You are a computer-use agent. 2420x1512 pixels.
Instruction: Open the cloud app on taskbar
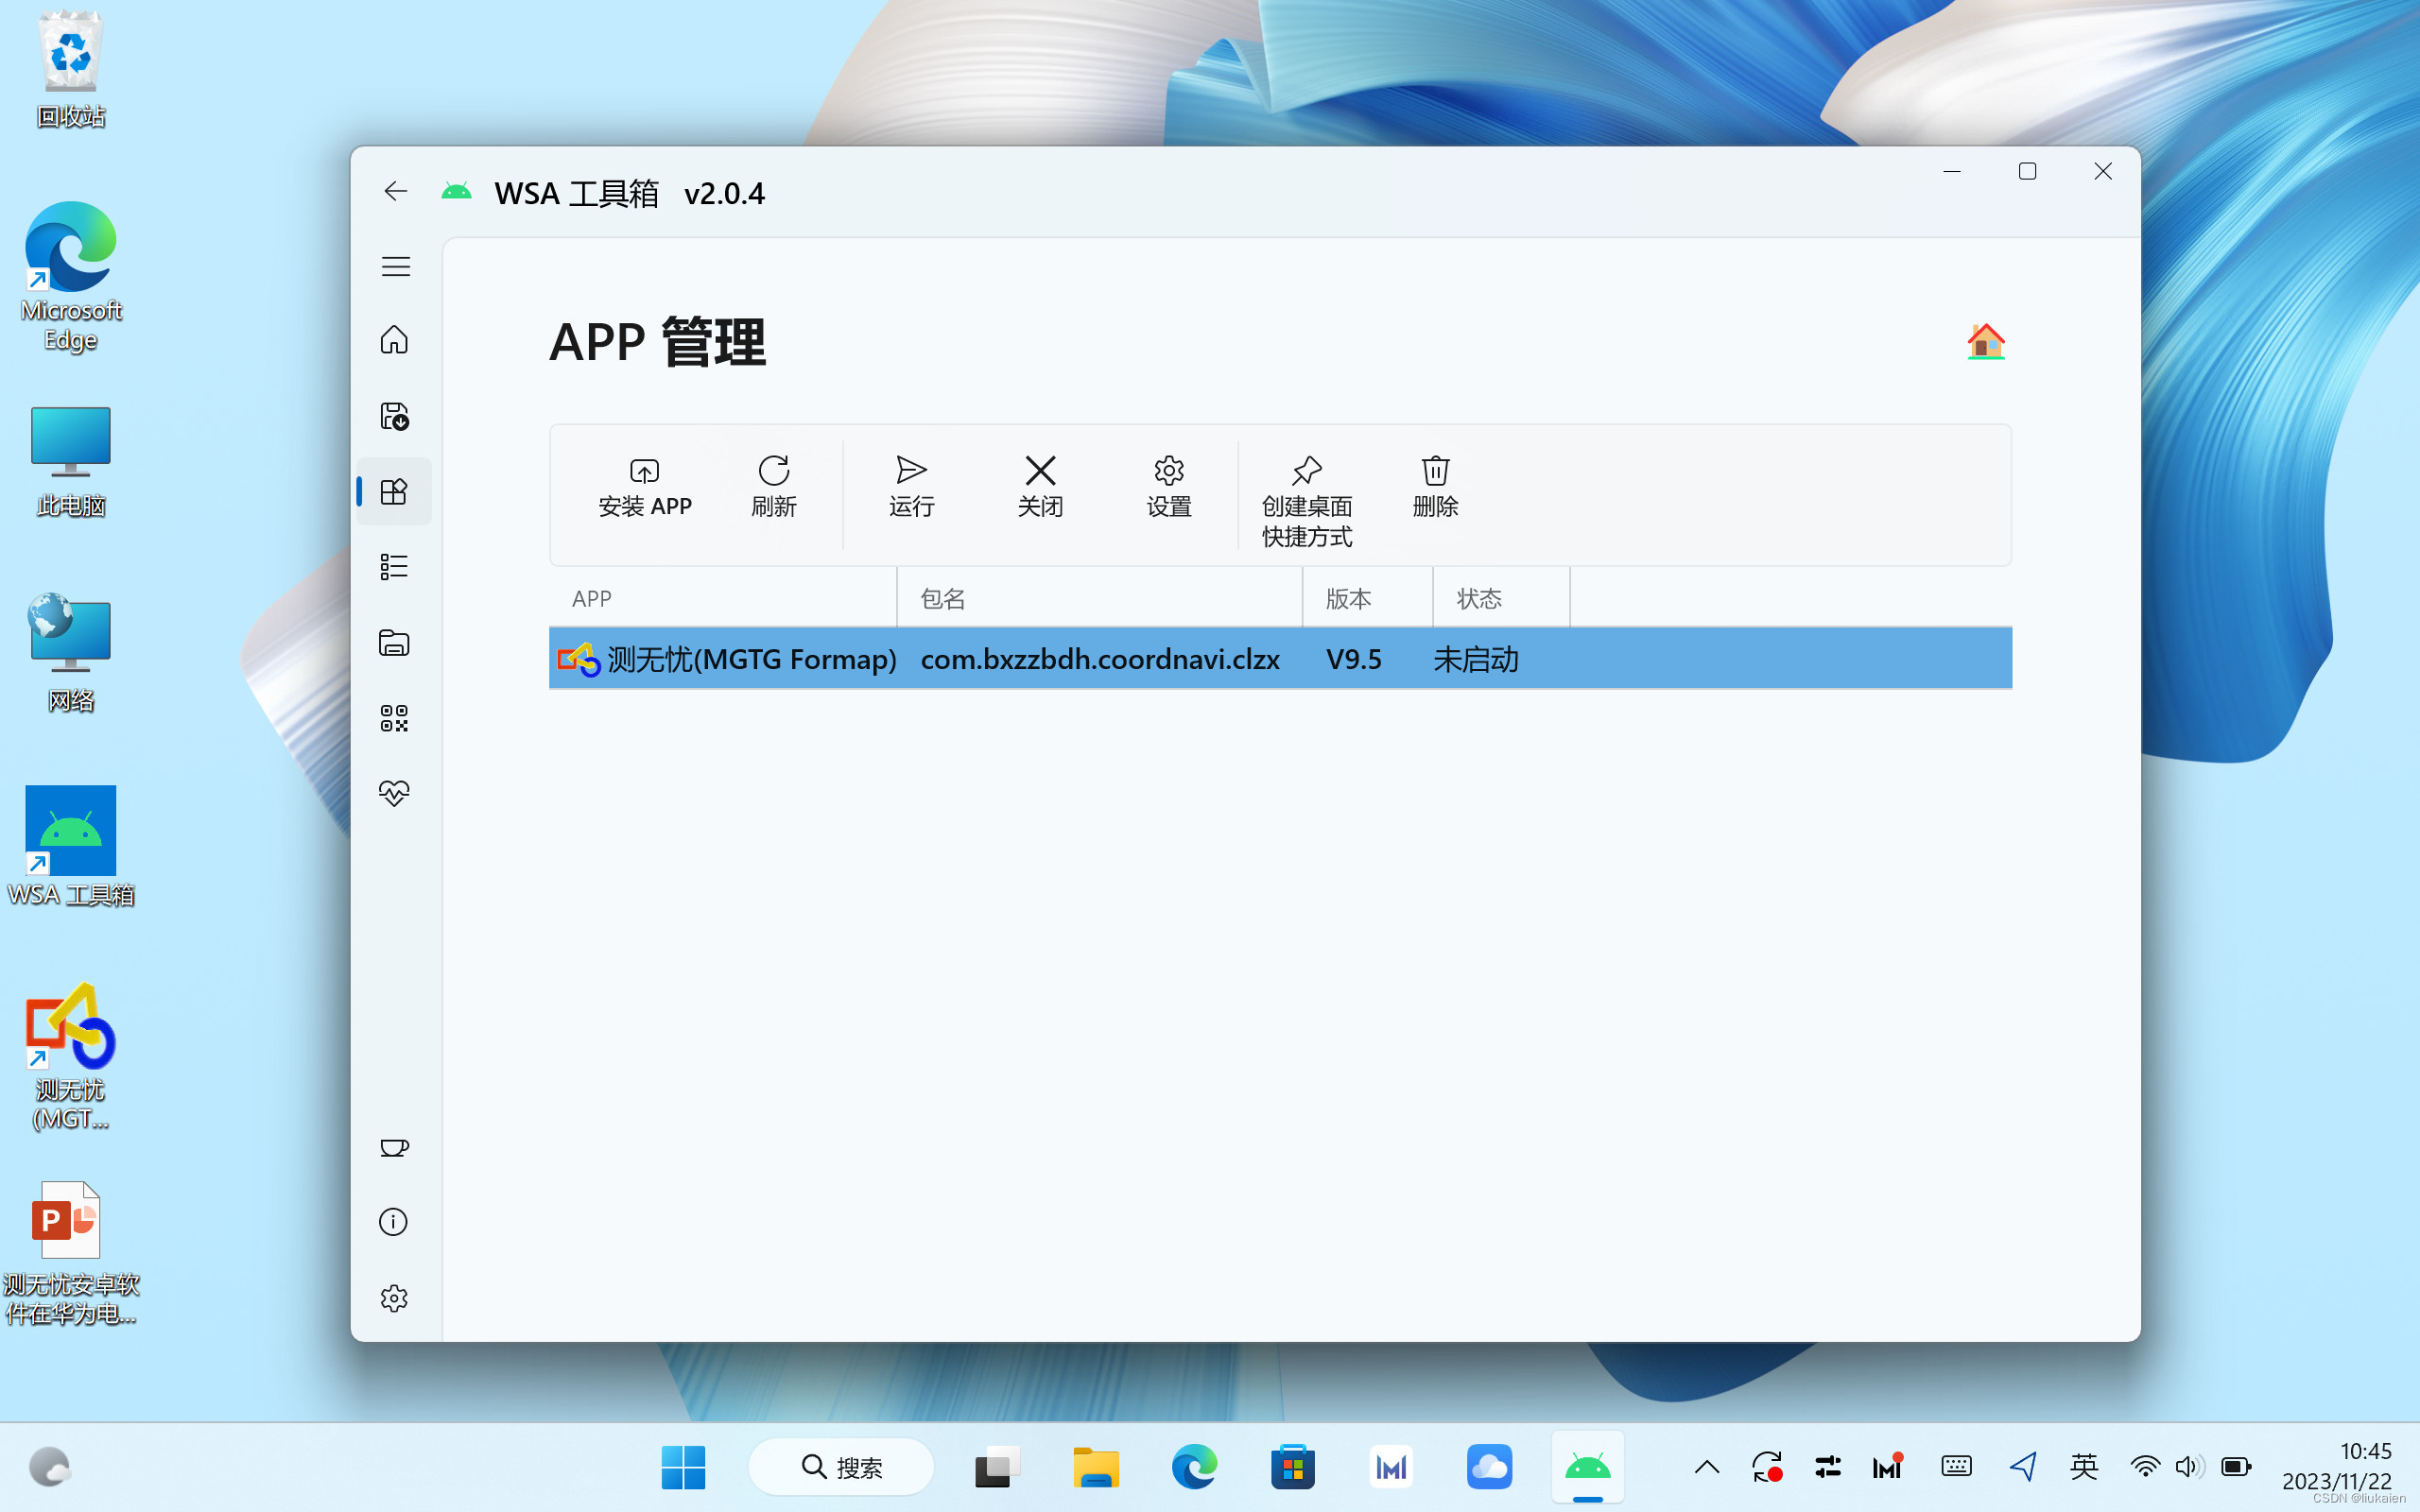point(1490,1467)
